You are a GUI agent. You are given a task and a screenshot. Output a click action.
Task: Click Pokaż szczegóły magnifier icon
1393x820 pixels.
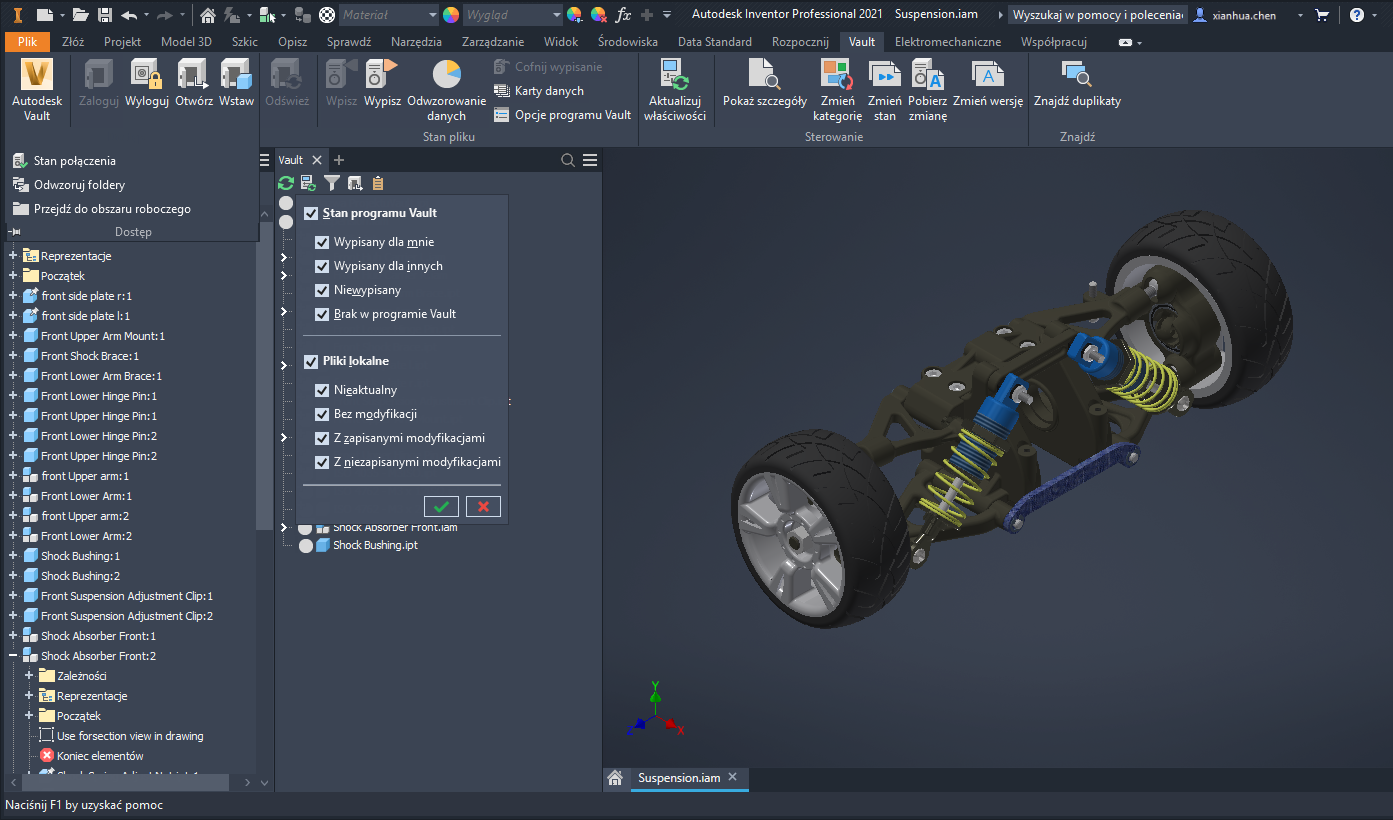[x=765, y=84]
